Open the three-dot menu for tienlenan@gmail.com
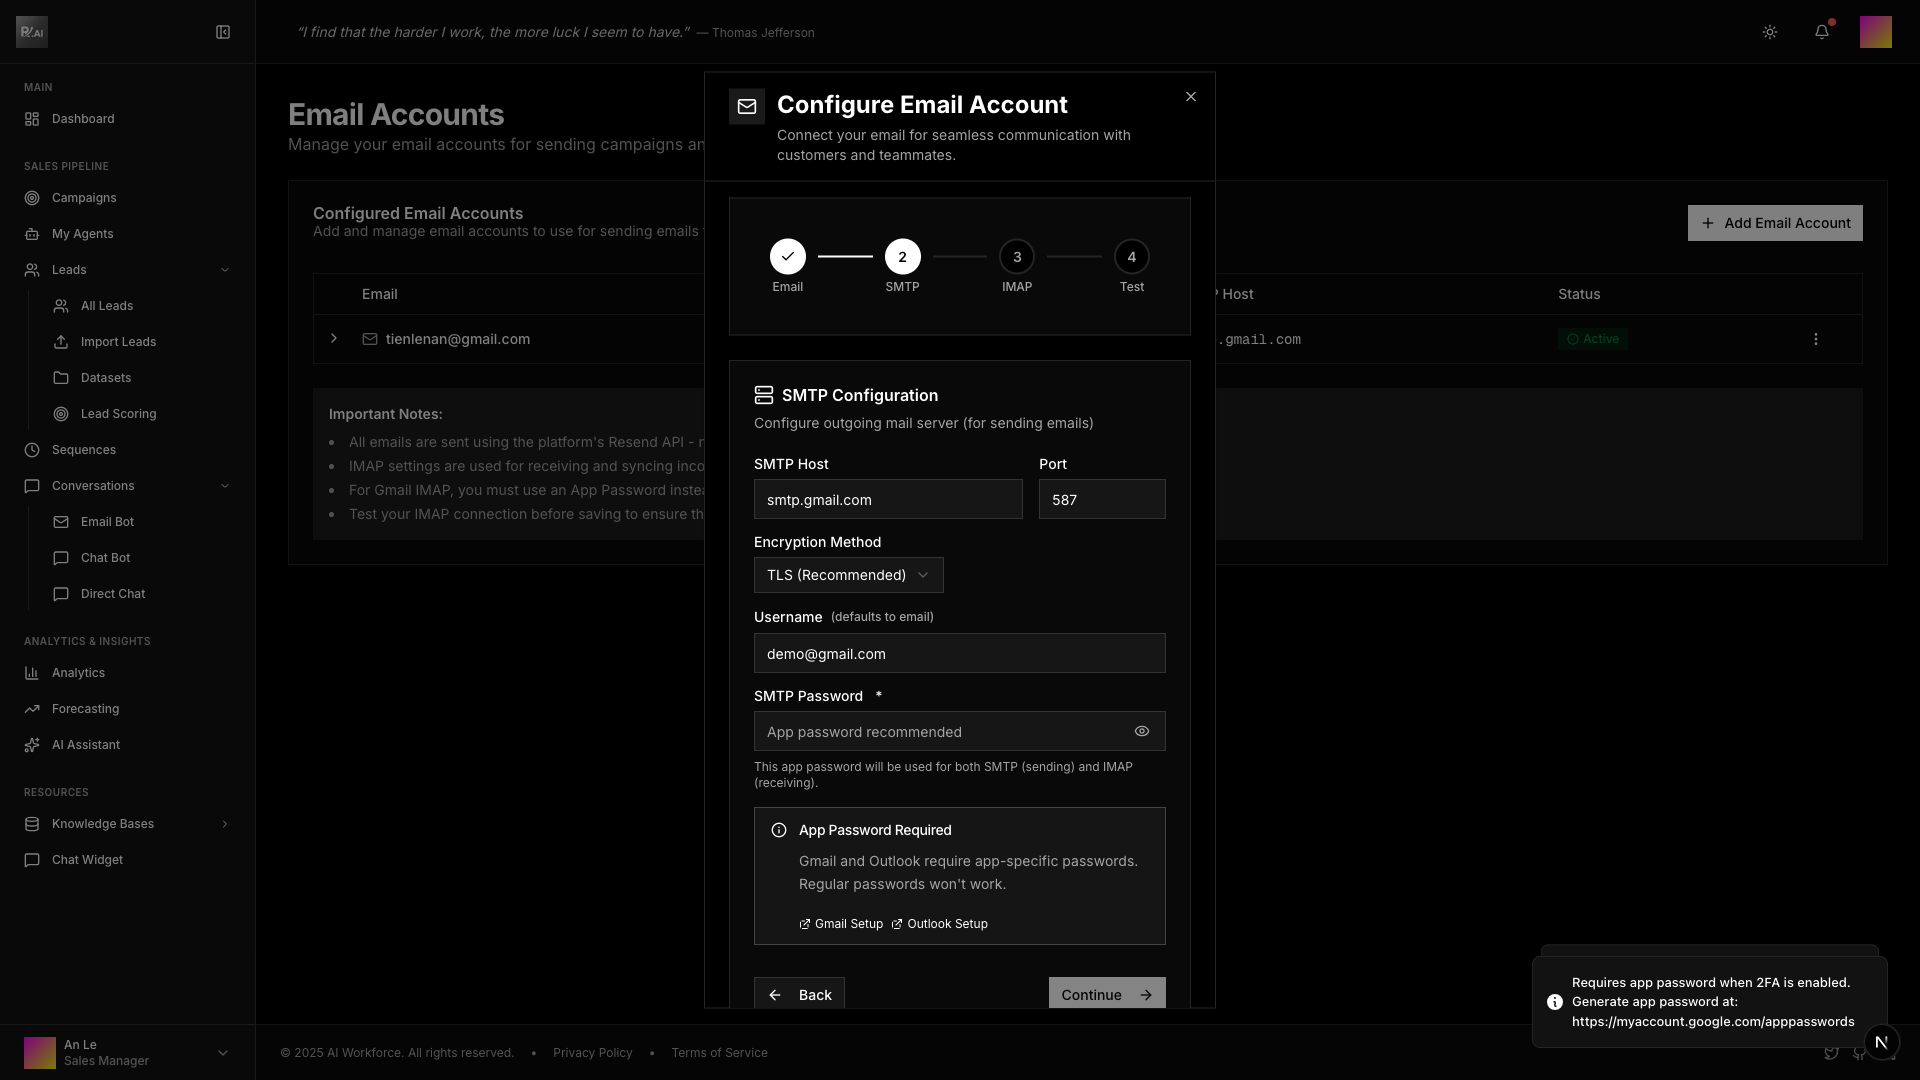 click(x=1816, y=339)
